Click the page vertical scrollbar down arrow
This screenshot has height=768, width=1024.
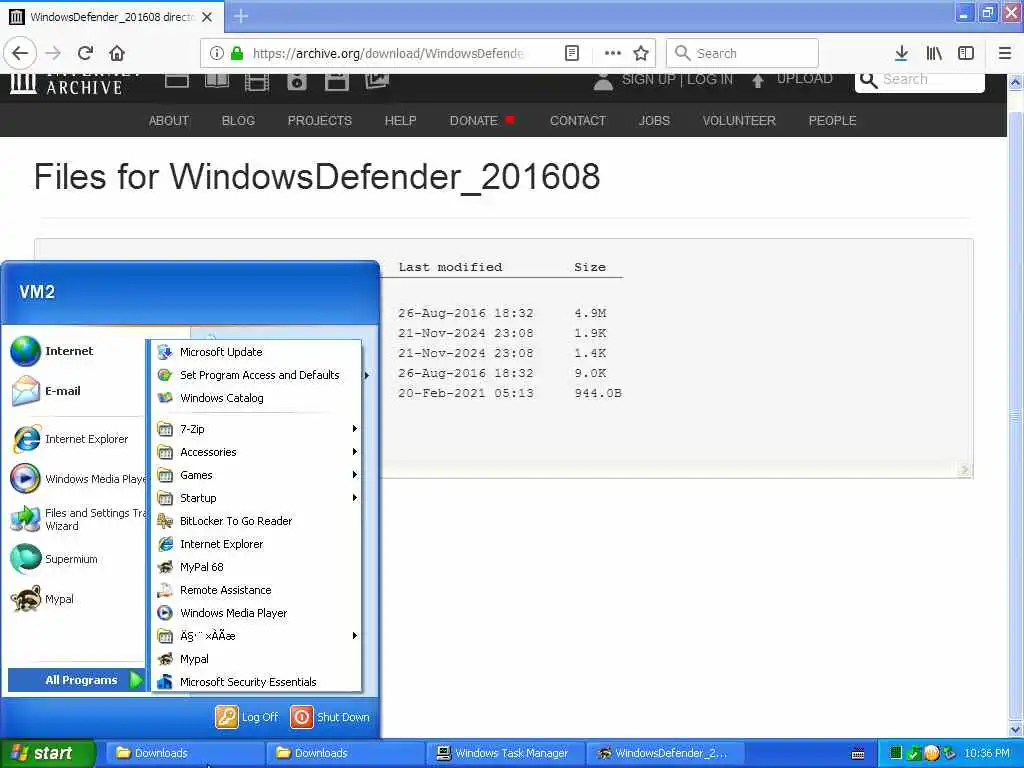[1015, 729]
